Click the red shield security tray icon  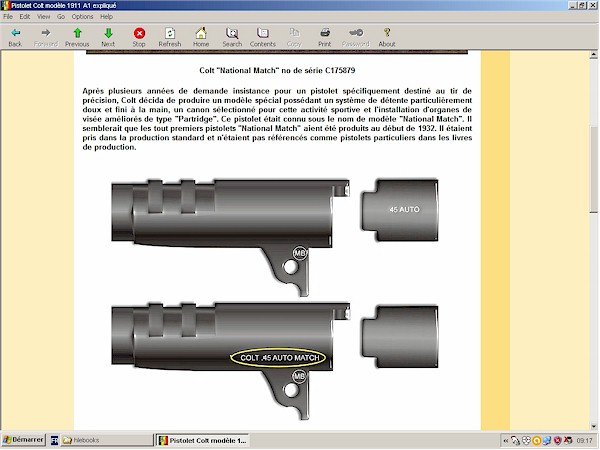[558, 441]
